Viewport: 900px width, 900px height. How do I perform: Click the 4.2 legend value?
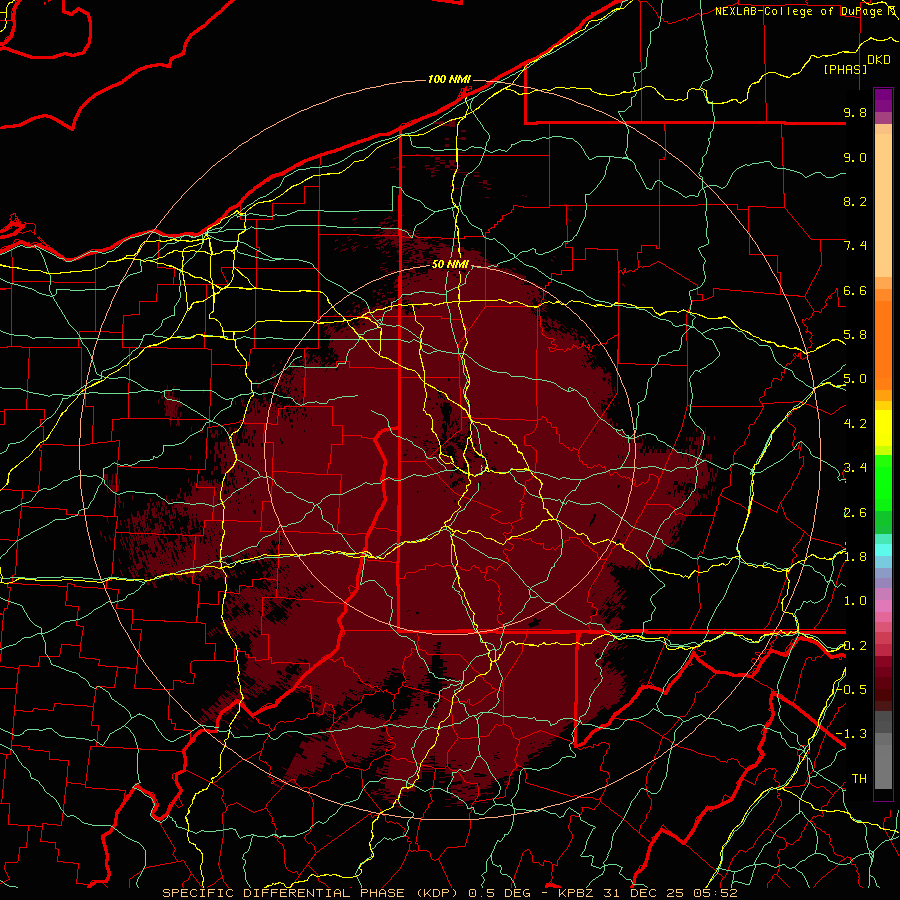coord(855,424)
